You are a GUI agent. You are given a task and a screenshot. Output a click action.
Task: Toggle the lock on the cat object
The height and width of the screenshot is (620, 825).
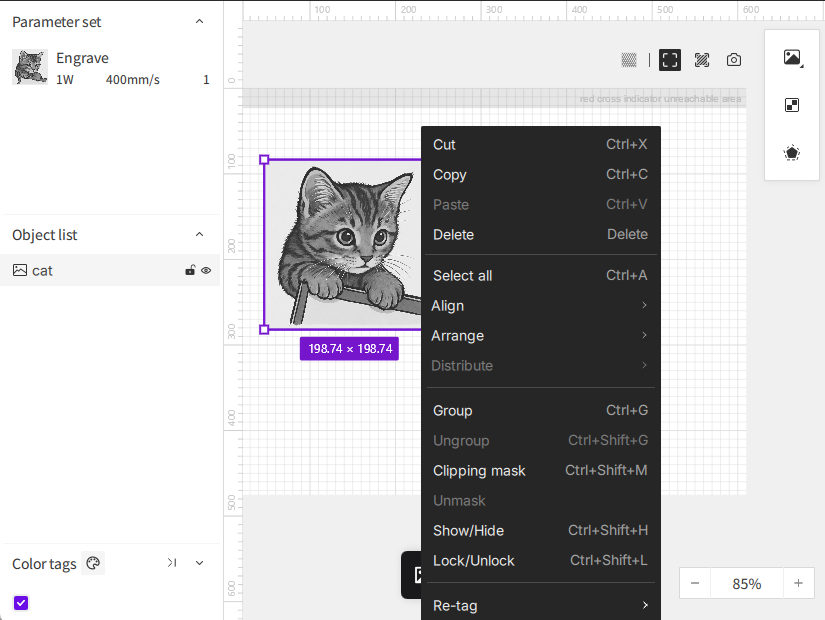[x=190, y=270]
